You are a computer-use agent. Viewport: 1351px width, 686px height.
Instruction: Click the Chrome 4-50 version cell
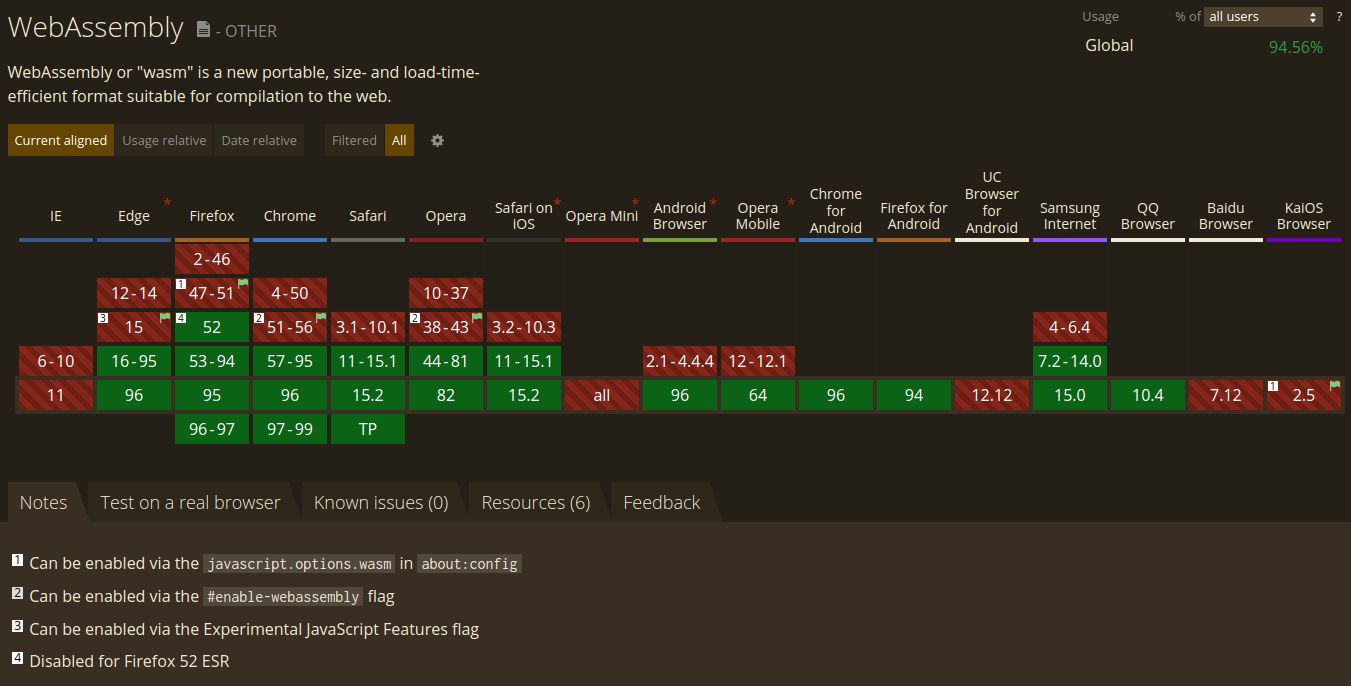point(290,293)
